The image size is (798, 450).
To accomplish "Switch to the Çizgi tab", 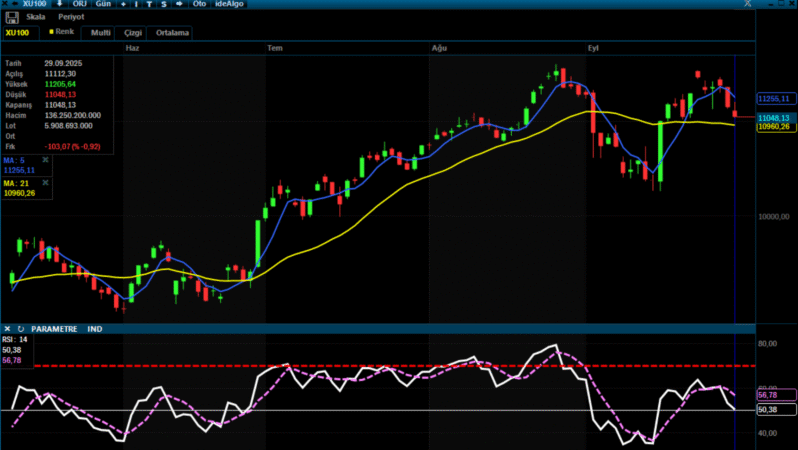I will pyautogui.click(x=133, y=33).
